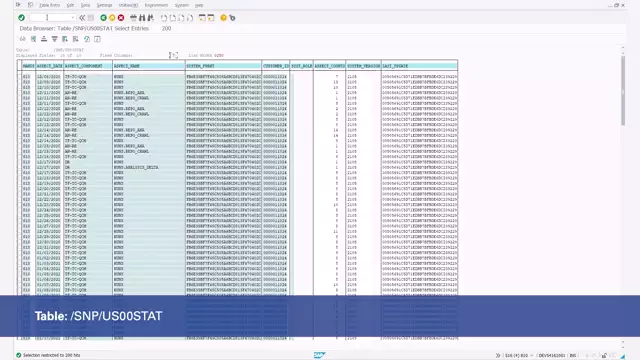Image resolution: width=640 pixels, height=360 pixels.
Task: Open the Table Entry menu
Action: (49, 5)
